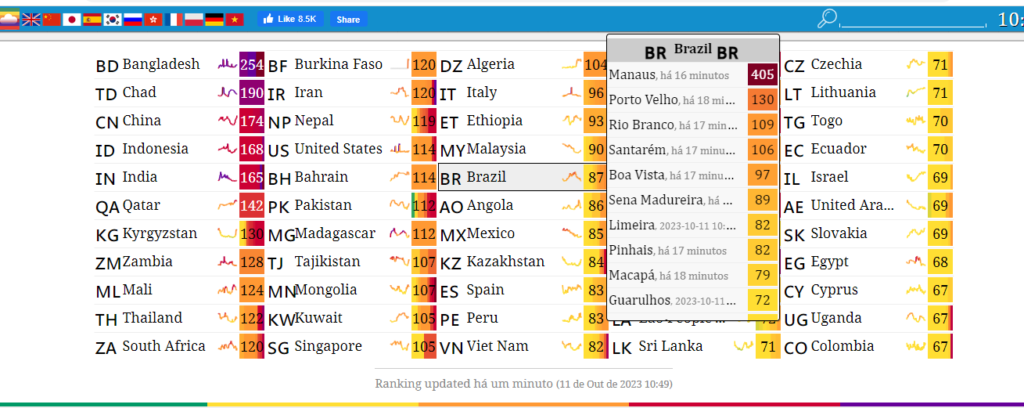Expand the Sri Lanka country row

coord(670,347)
